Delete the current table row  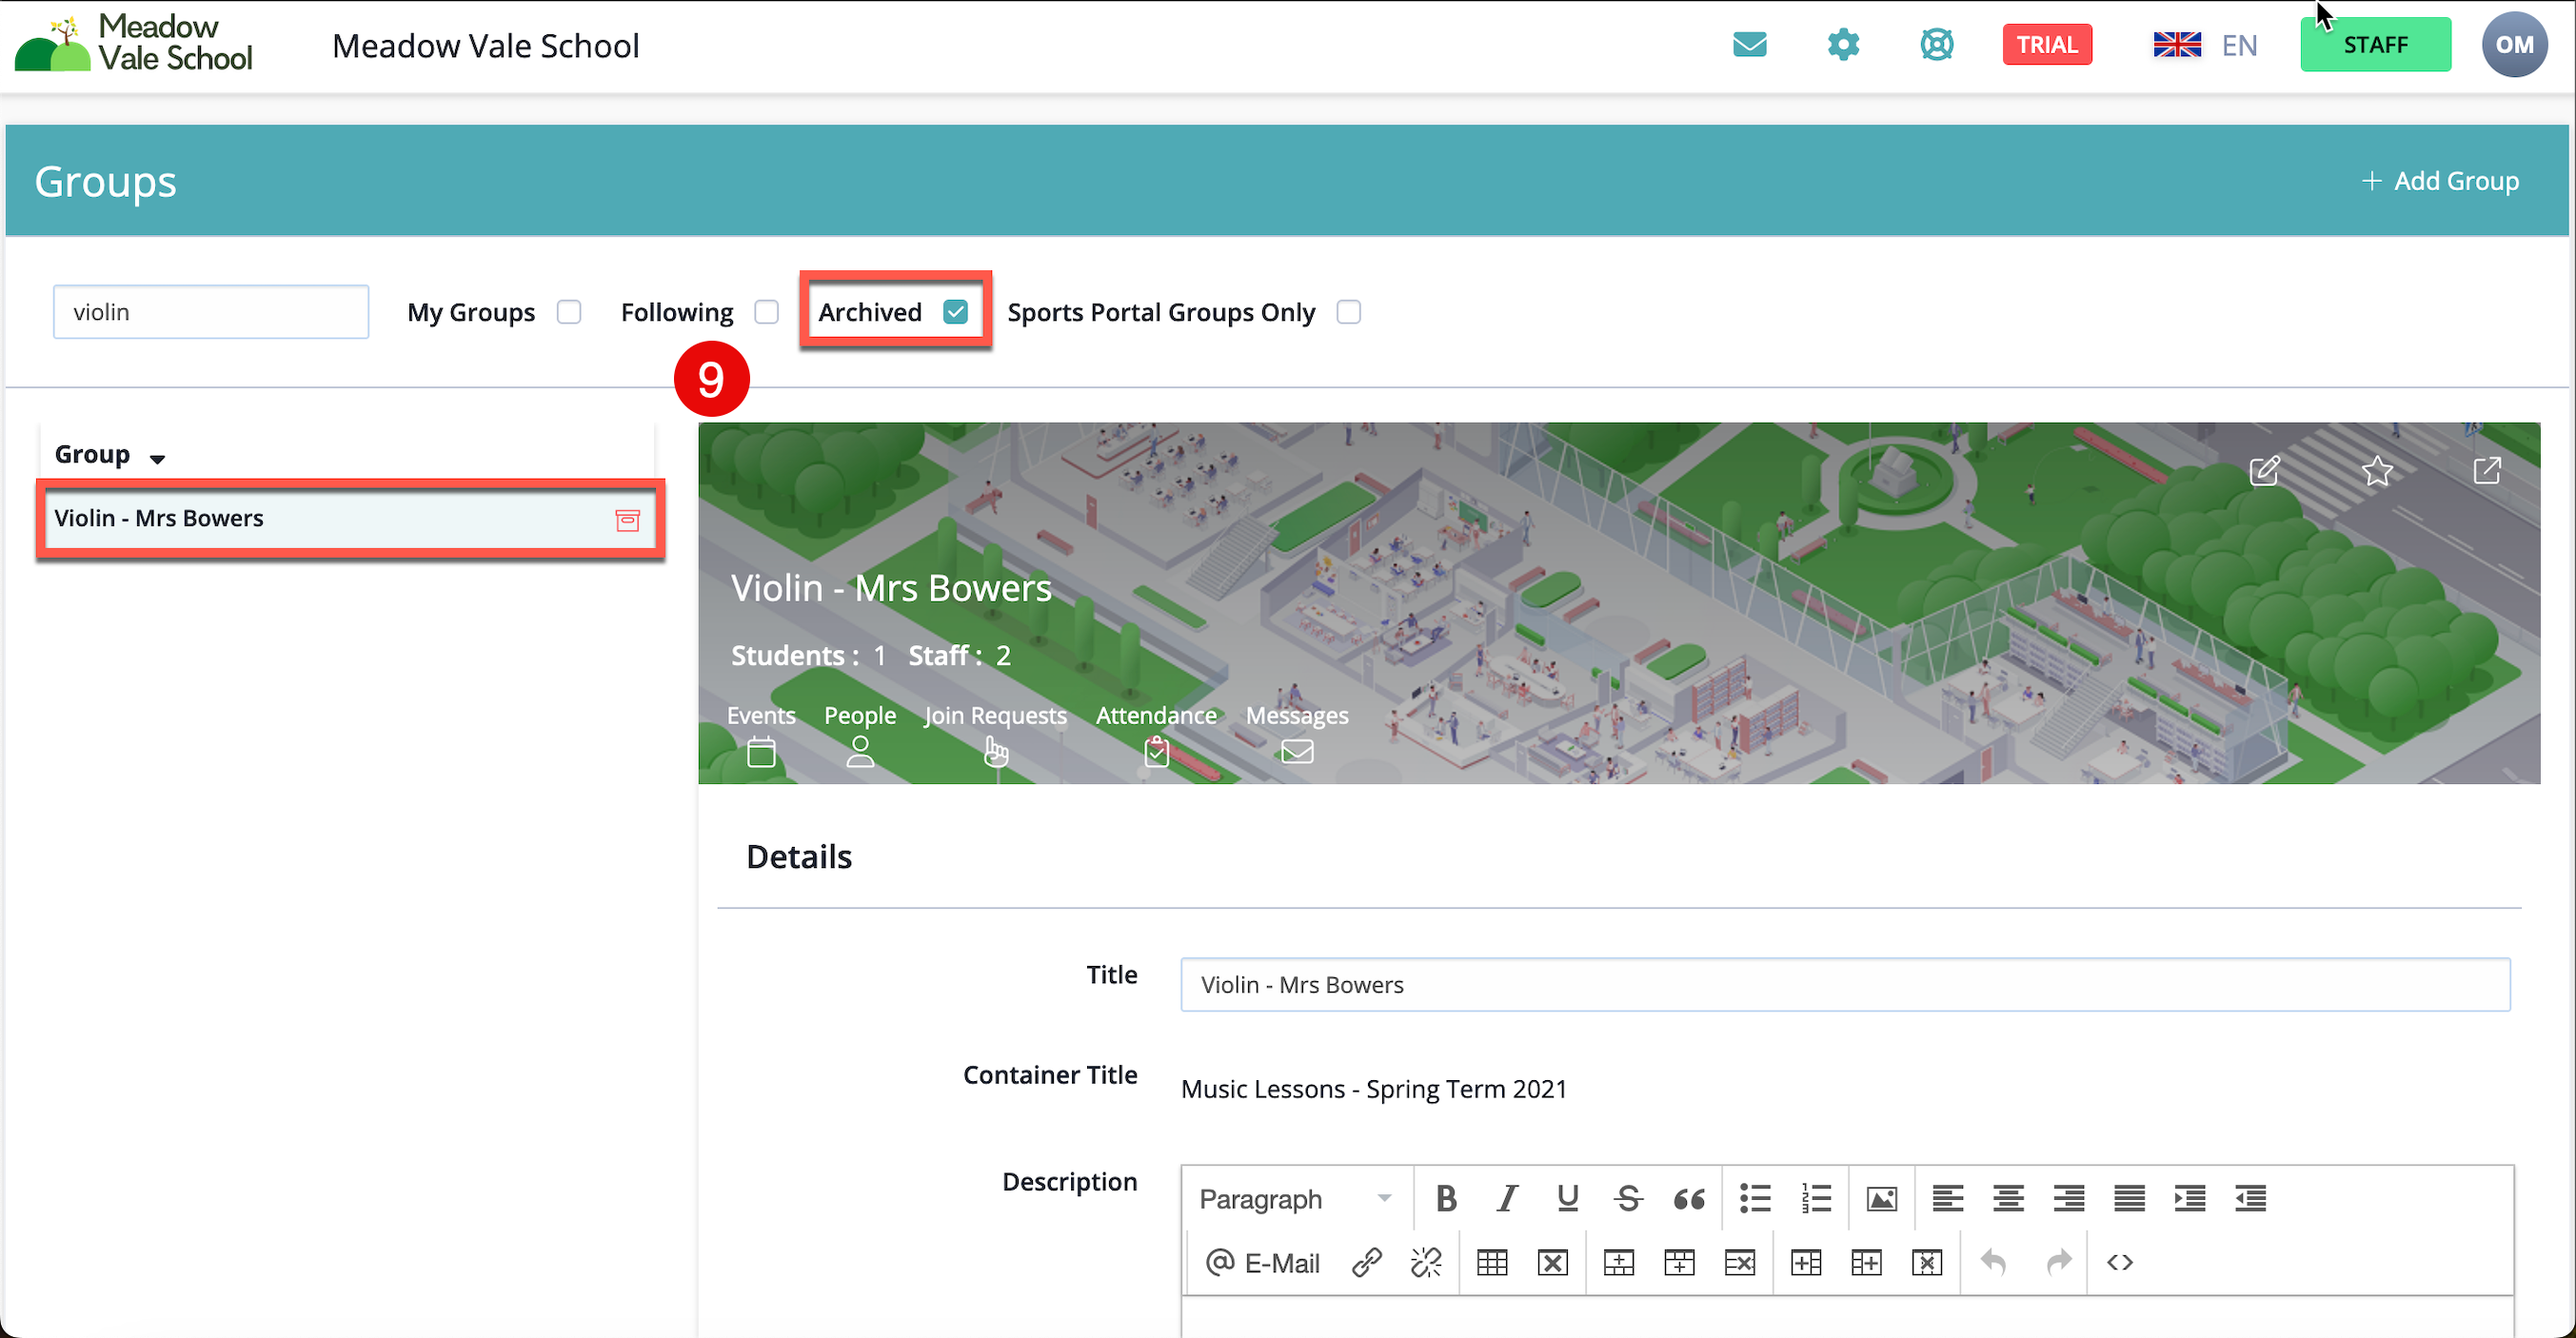[x=1740, y=1262]
